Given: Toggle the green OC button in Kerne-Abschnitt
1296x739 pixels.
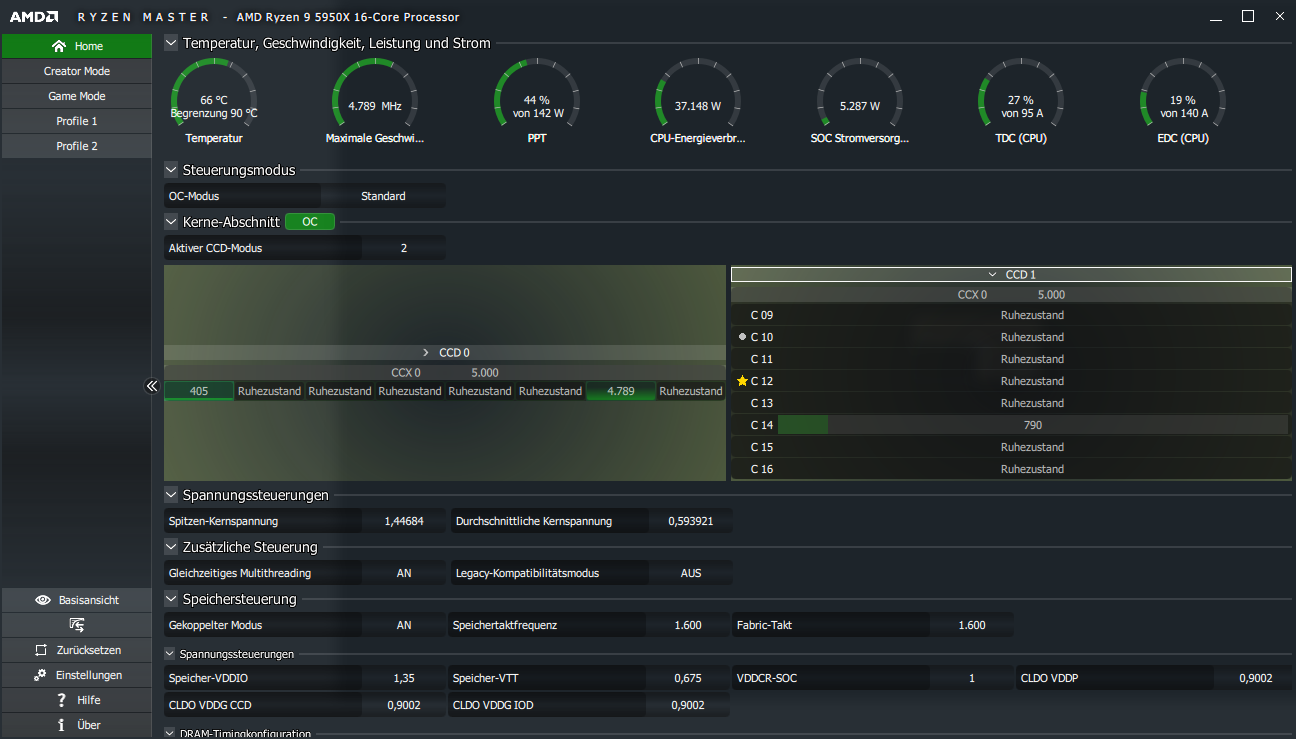Looking at the screenshot, I should 310,222.
